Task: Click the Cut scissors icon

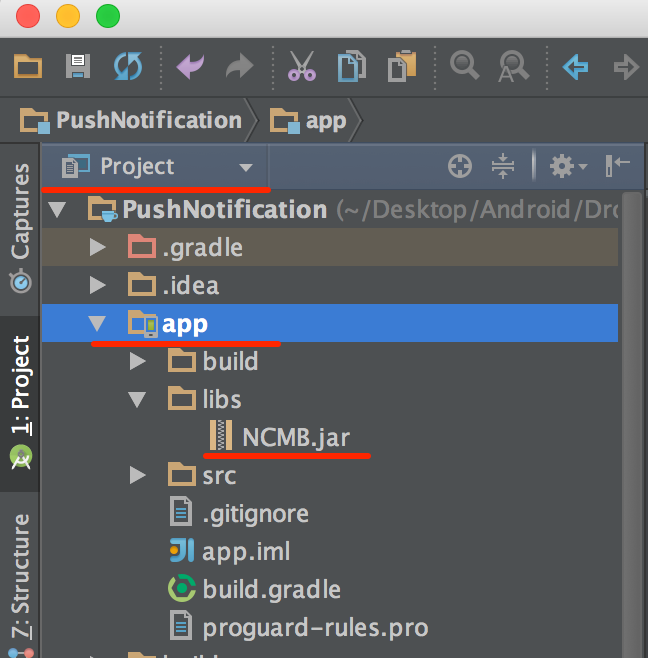Action: (302, 66)
